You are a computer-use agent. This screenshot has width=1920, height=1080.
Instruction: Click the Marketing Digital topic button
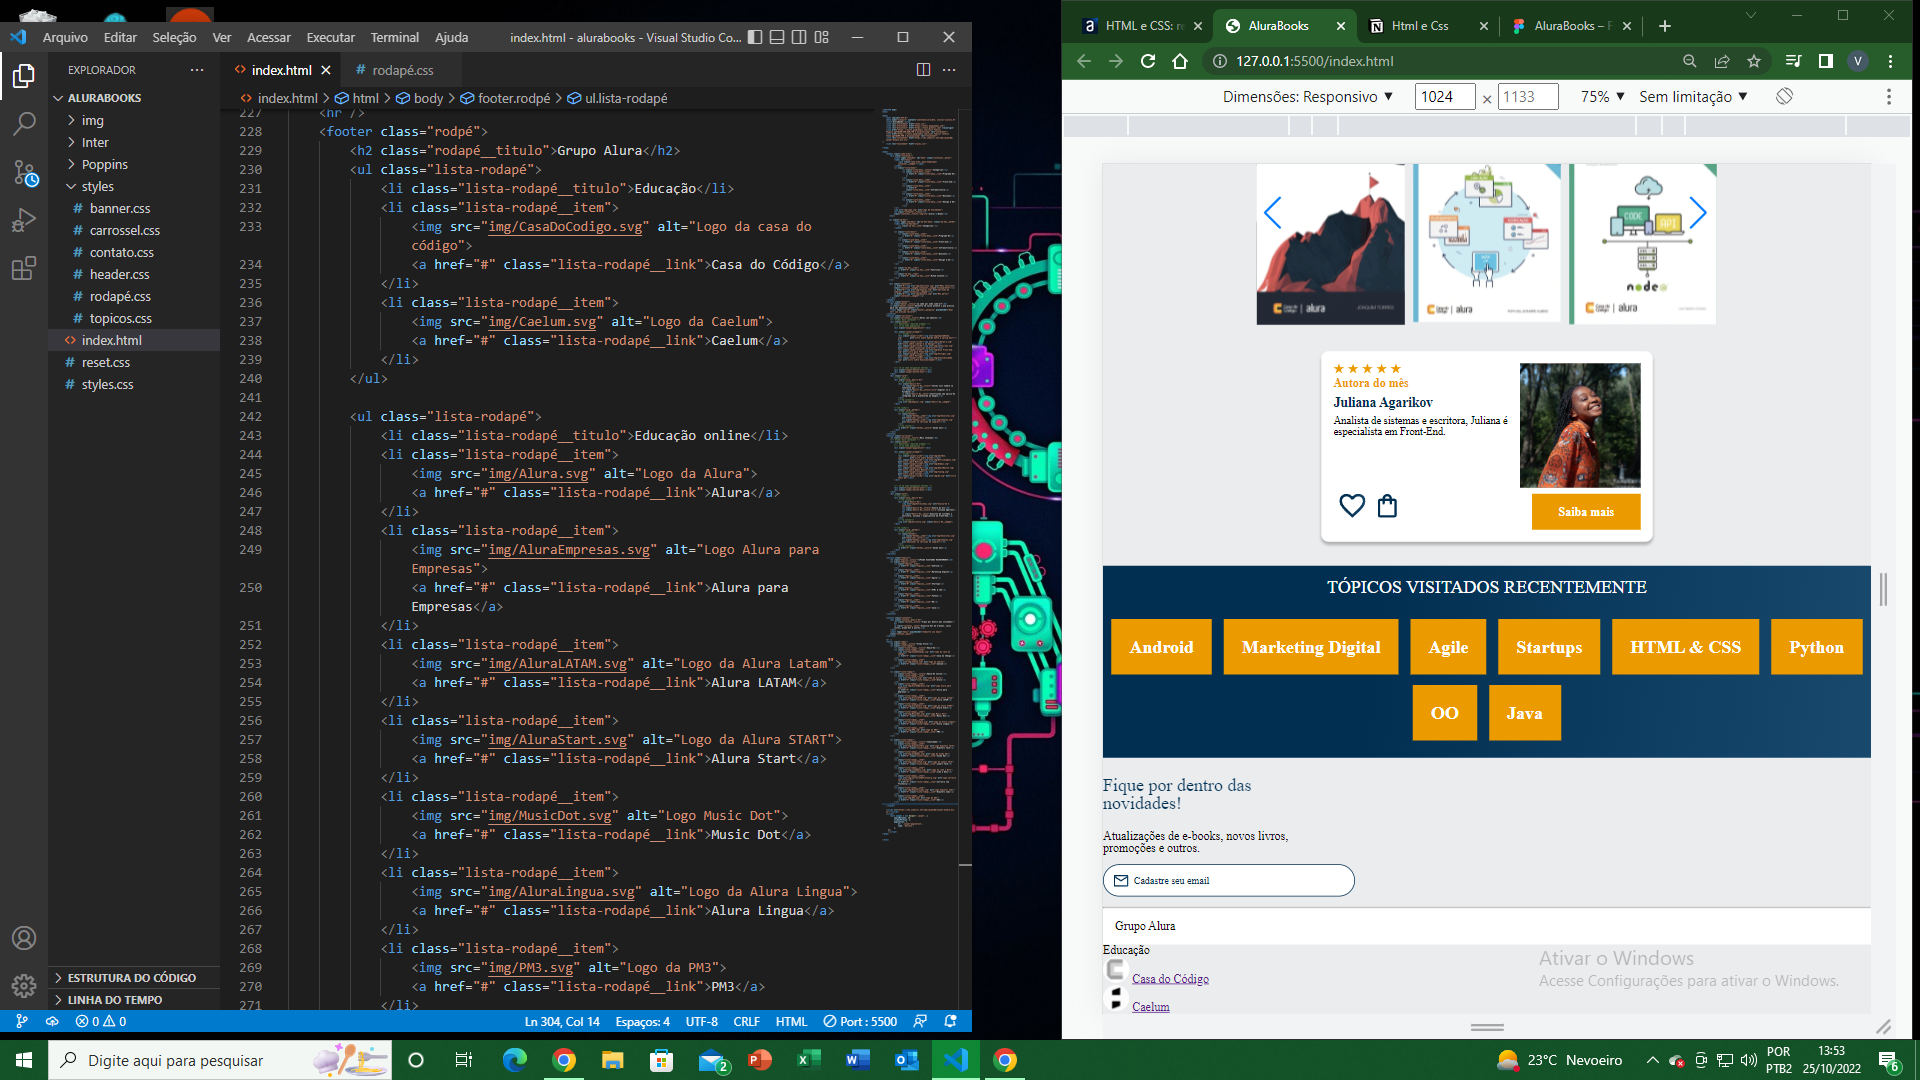(x=1311, y=647)
